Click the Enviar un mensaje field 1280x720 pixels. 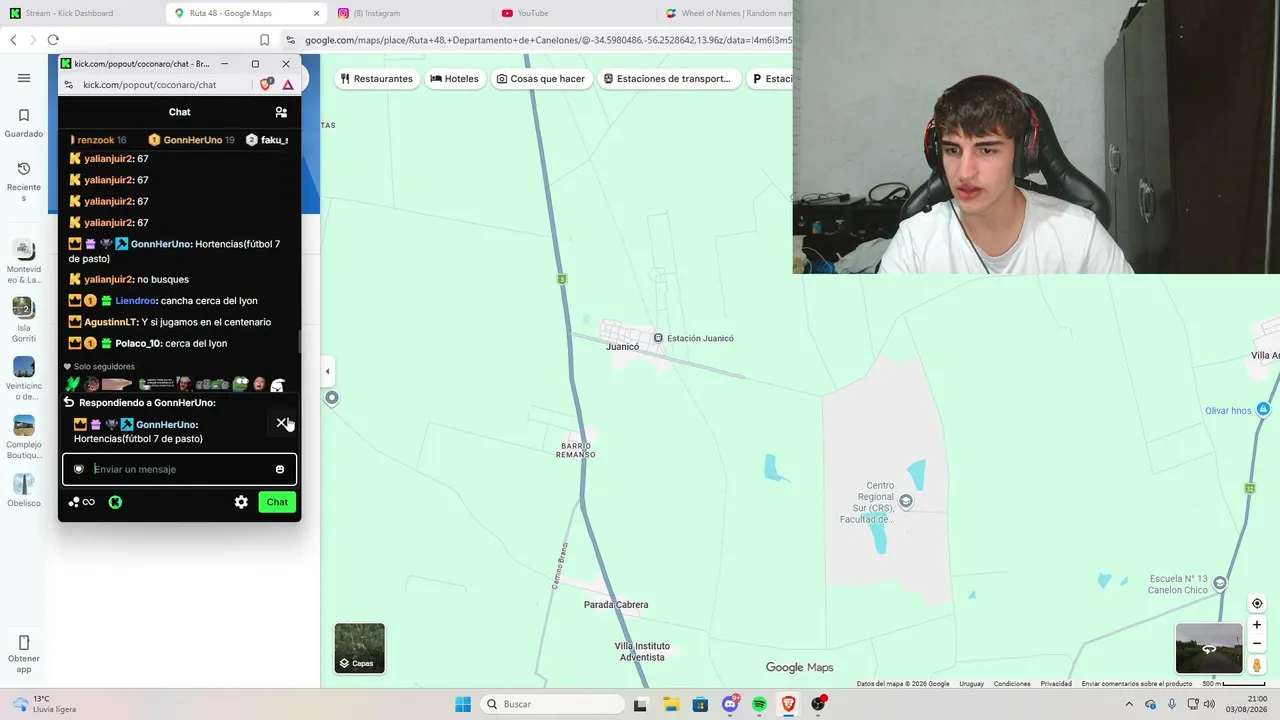click(x=180, y=469)
